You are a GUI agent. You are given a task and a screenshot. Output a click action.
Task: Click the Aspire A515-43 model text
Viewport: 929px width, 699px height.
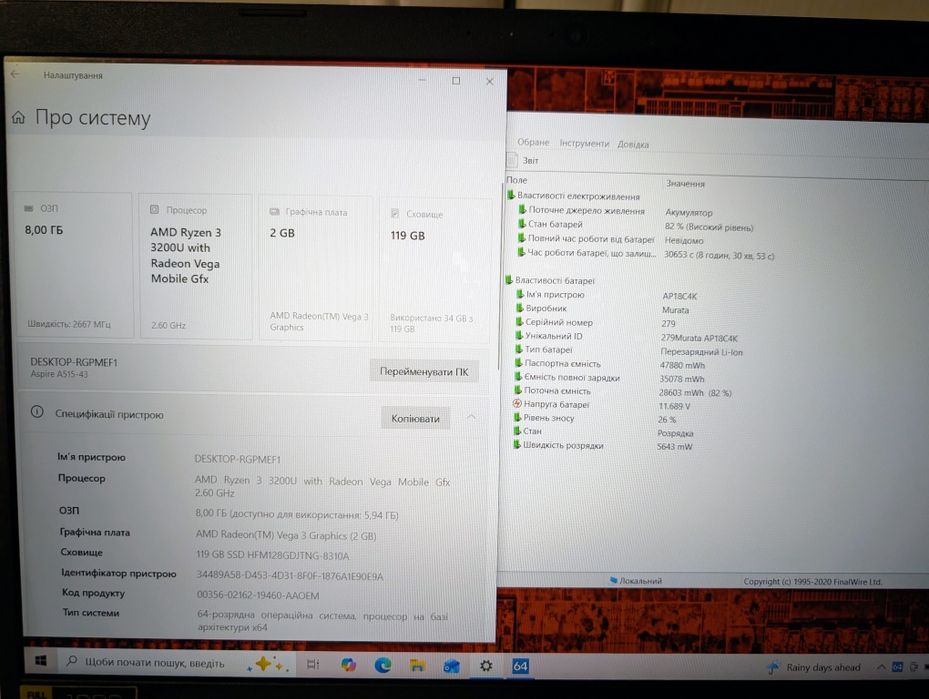tap(59, 374)
